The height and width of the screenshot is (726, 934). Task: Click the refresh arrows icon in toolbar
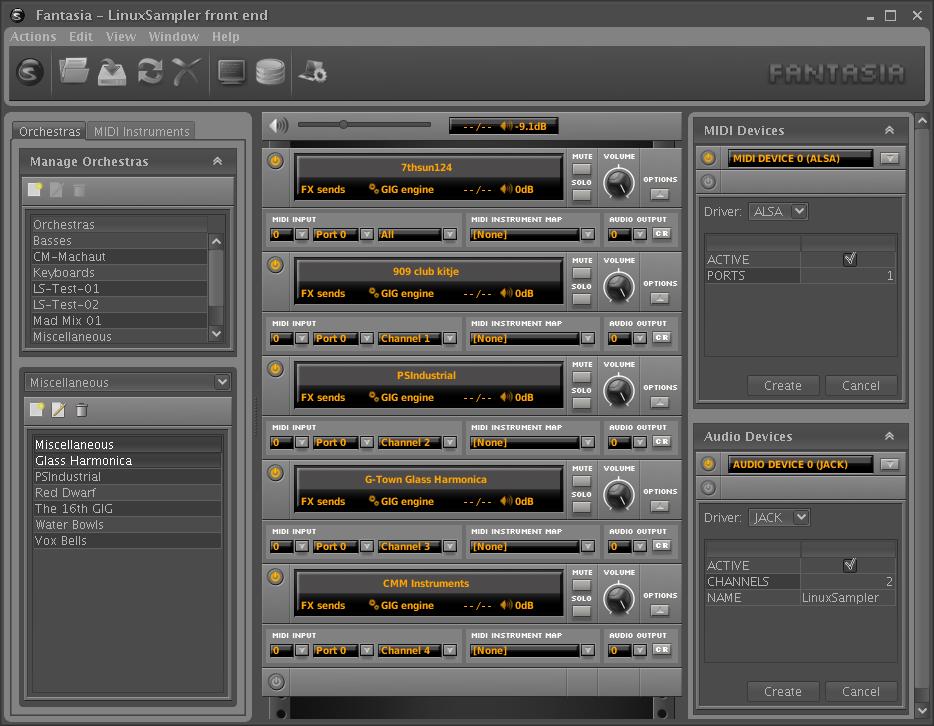point(150,72)
